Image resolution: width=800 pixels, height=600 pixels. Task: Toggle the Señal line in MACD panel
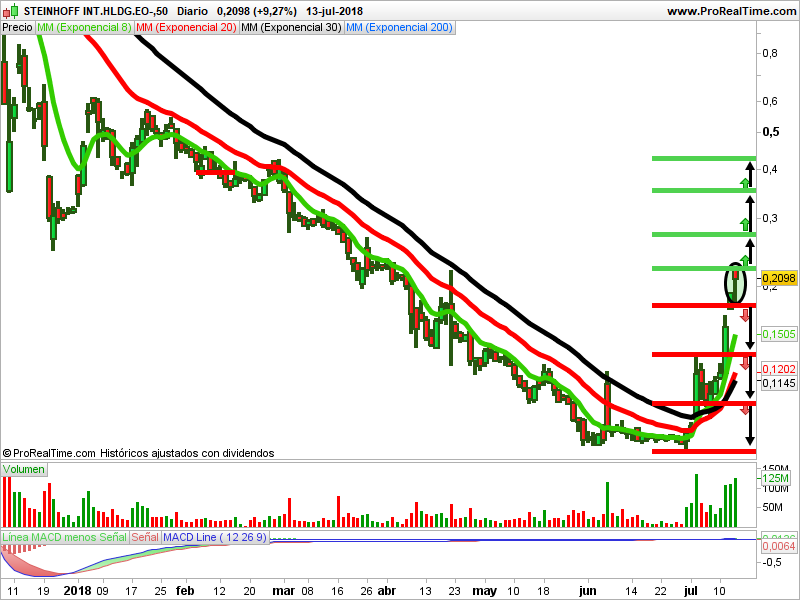coord(144,537)
